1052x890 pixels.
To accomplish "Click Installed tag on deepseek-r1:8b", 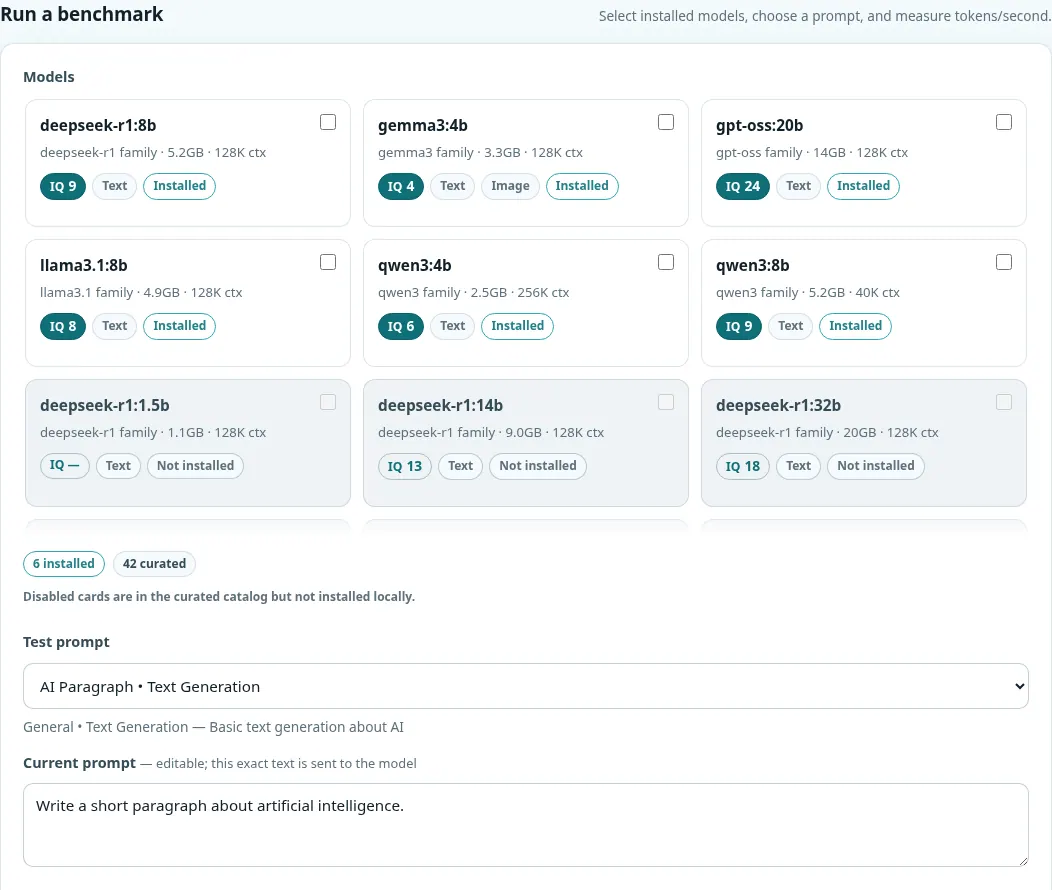I will point(179,186).
